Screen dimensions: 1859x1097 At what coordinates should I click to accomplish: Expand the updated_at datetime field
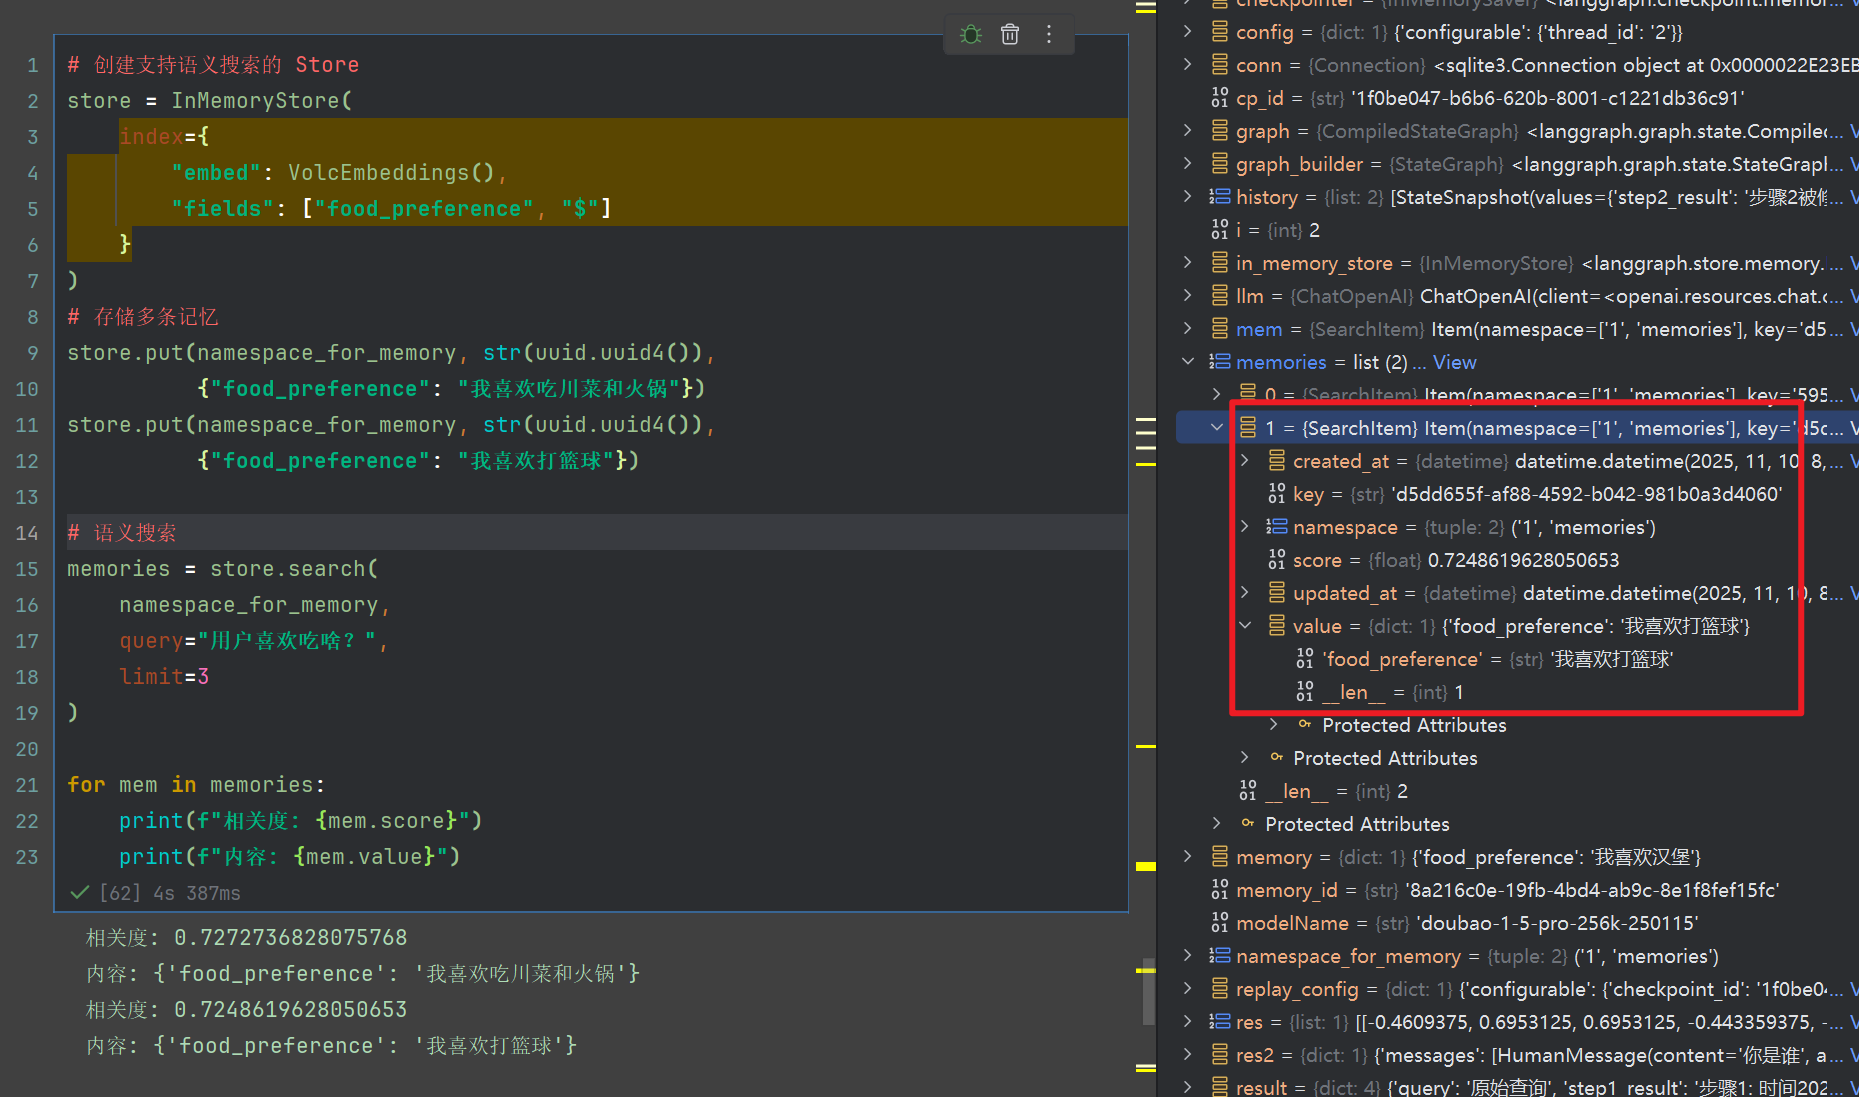pyautogui.click(x=1245, y=593)
